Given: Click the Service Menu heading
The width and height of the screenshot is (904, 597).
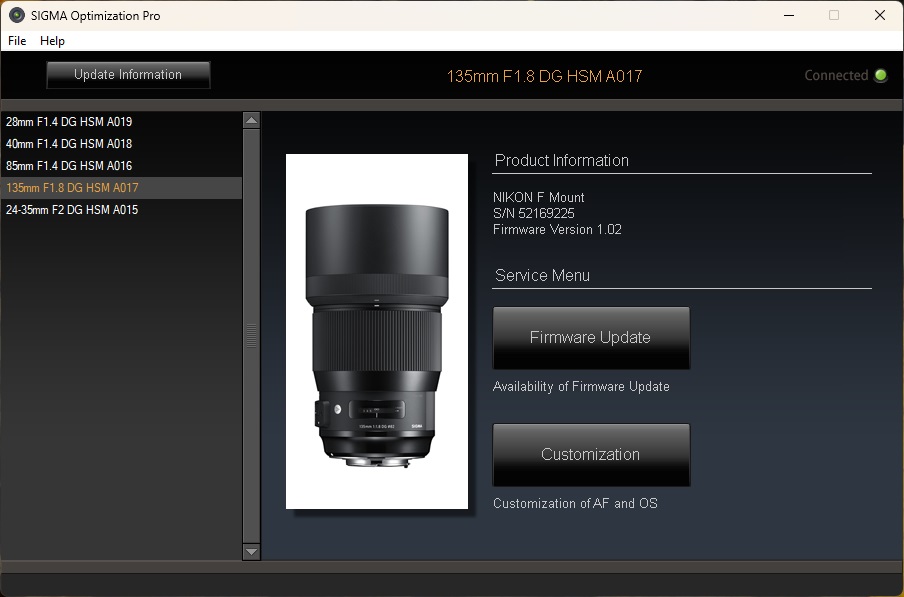Looking at the screenshot, I should pyautogui.click(x=543, y=275).
